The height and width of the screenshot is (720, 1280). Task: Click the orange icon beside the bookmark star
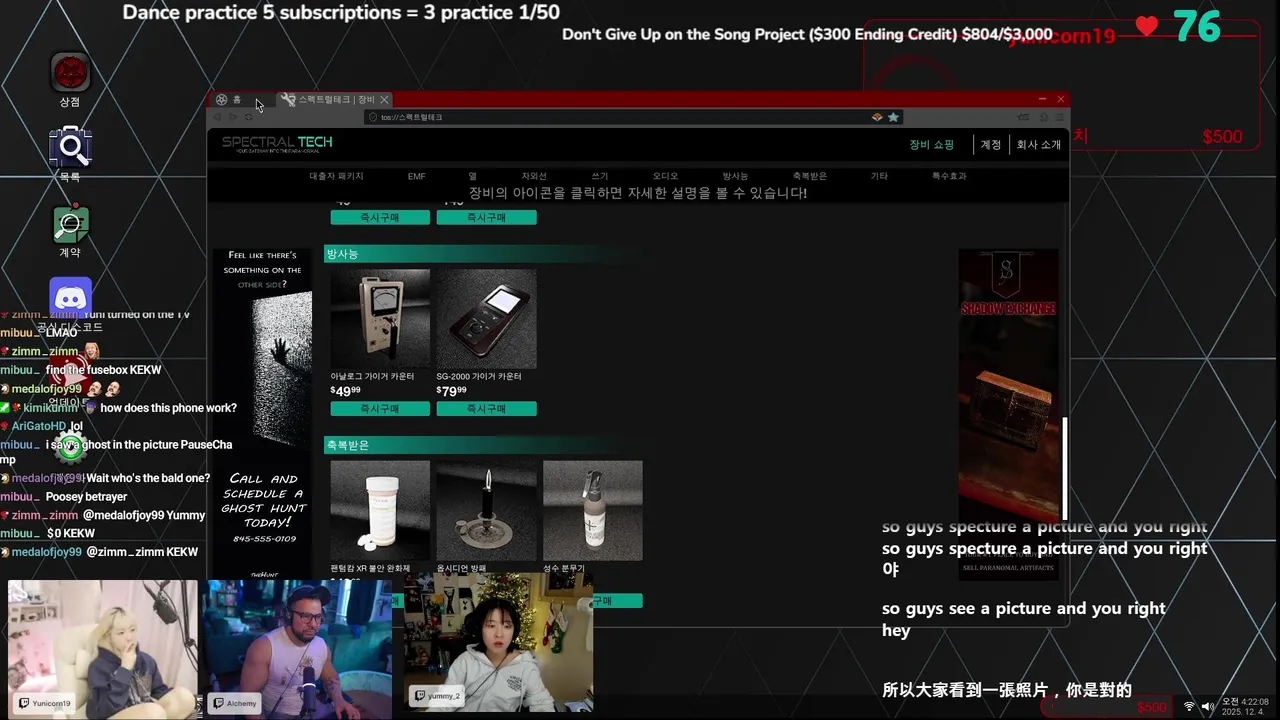coord(877,117)
